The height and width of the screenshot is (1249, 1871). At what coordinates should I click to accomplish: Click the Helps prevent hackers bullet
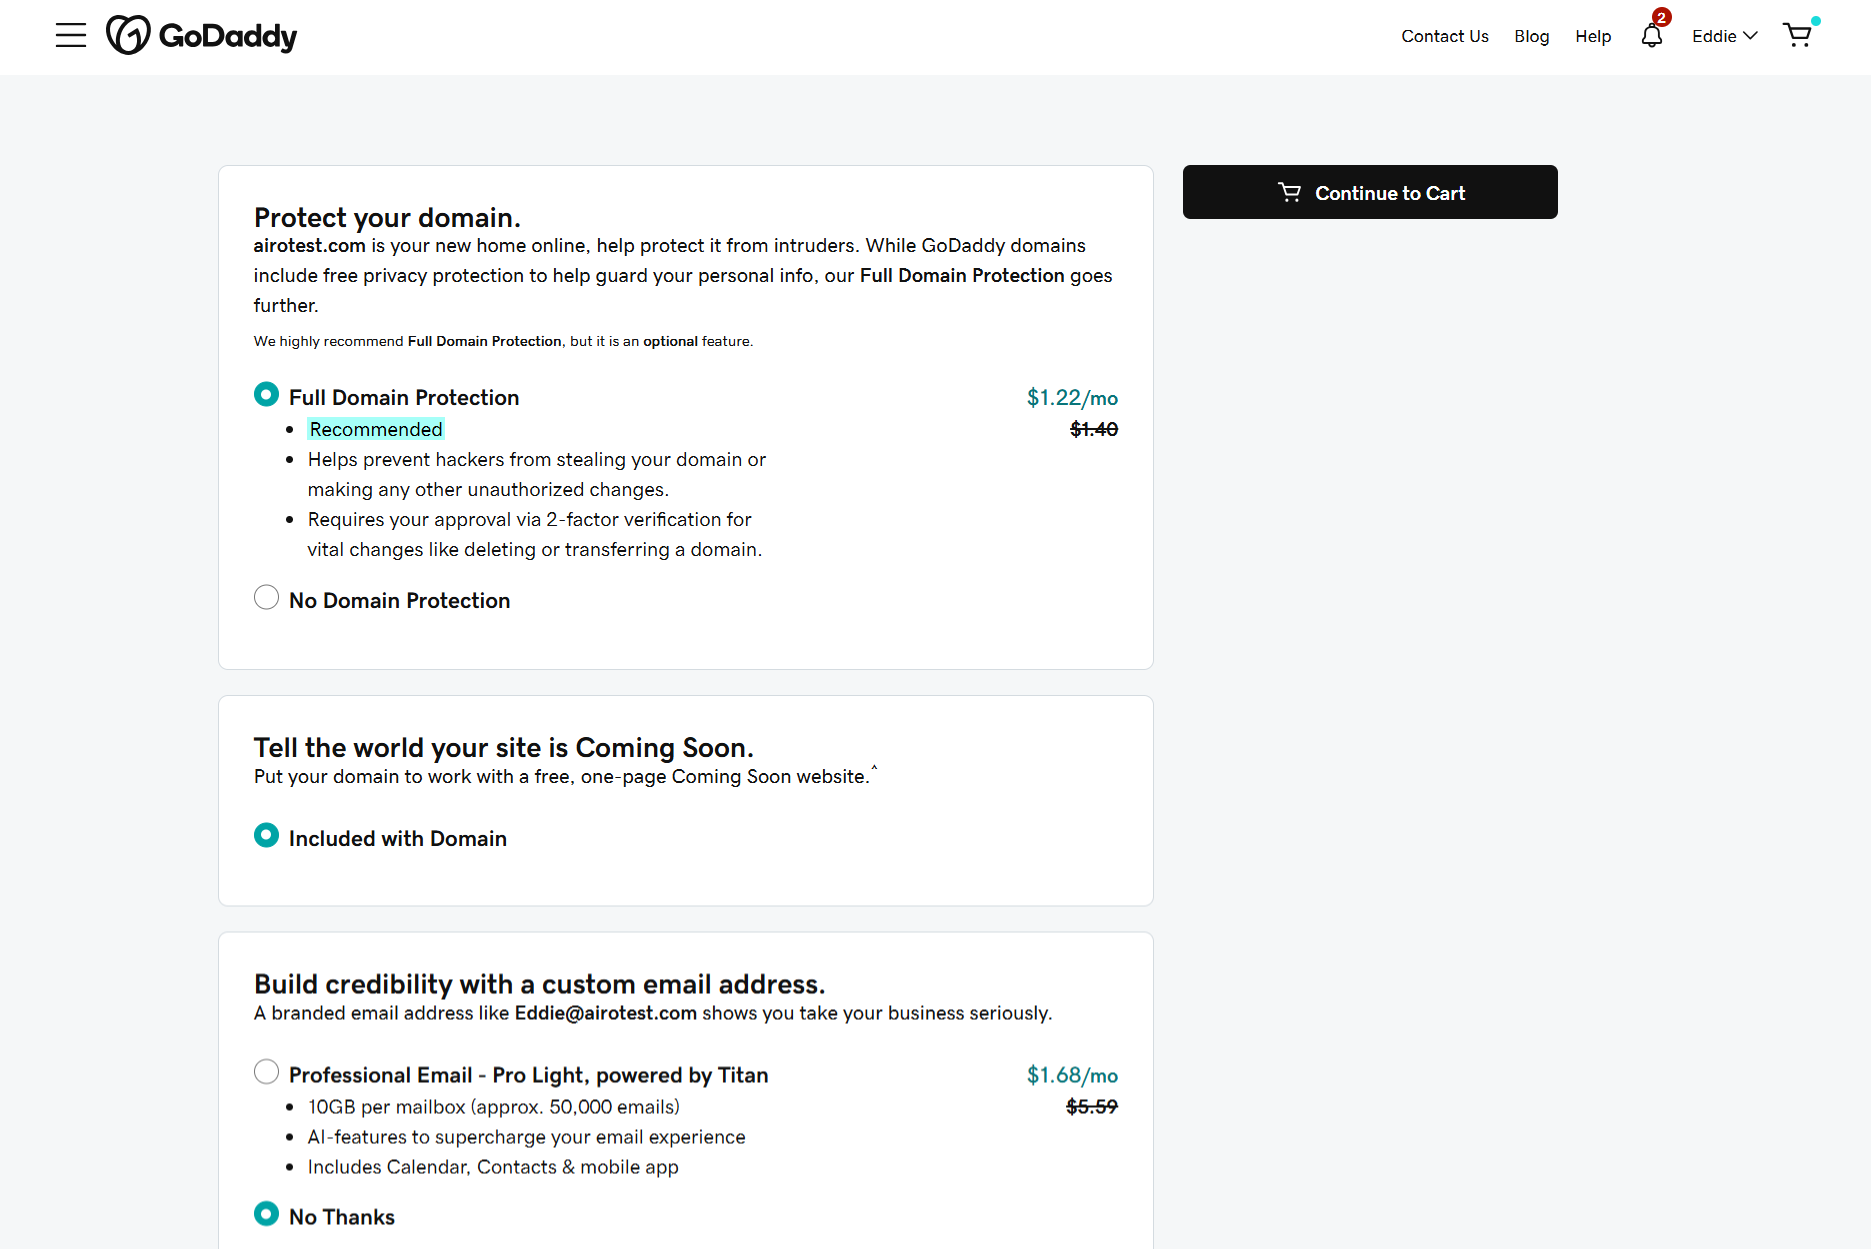[537, 474]
